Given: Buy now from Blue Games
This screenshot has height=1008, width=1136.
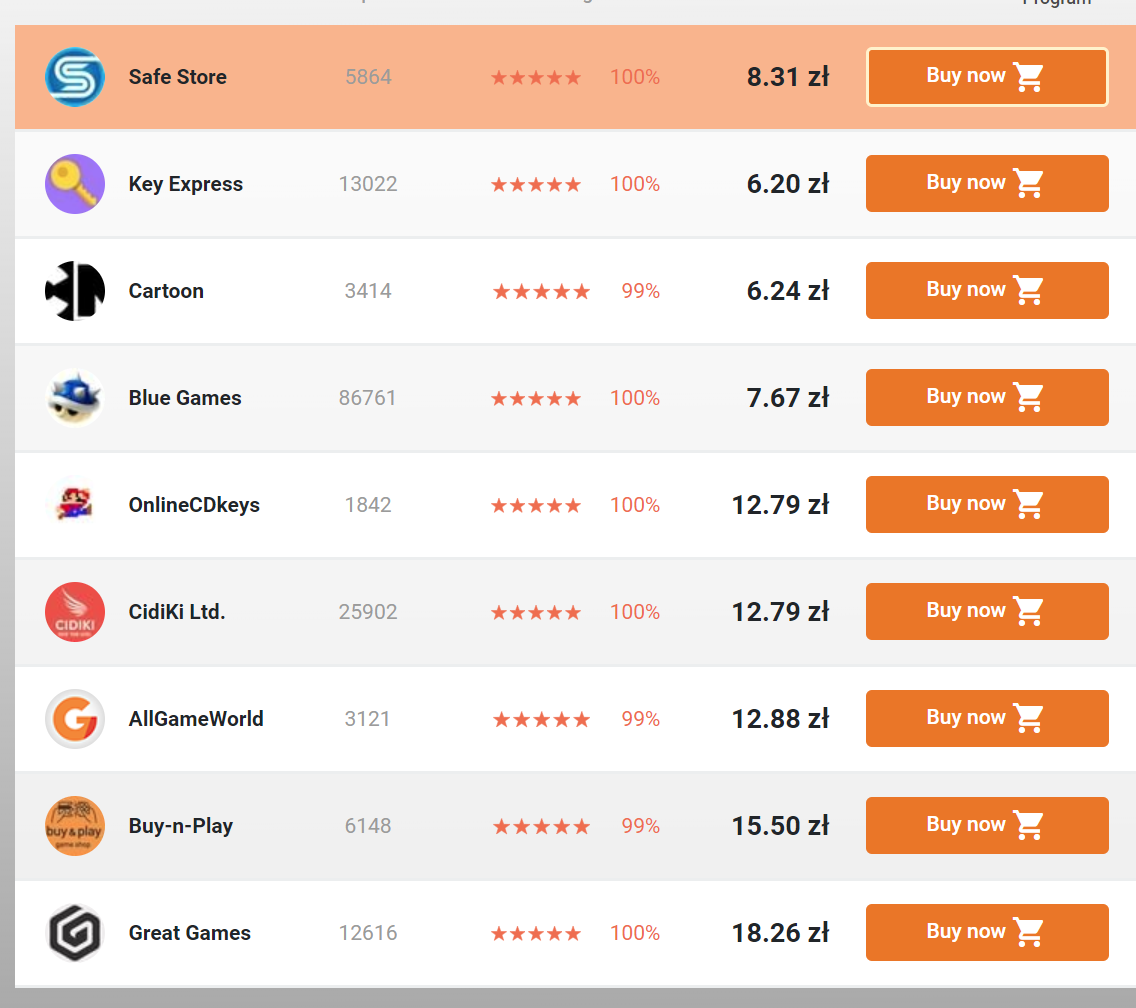Looking at the screenshot, I should tap(987, 397).
